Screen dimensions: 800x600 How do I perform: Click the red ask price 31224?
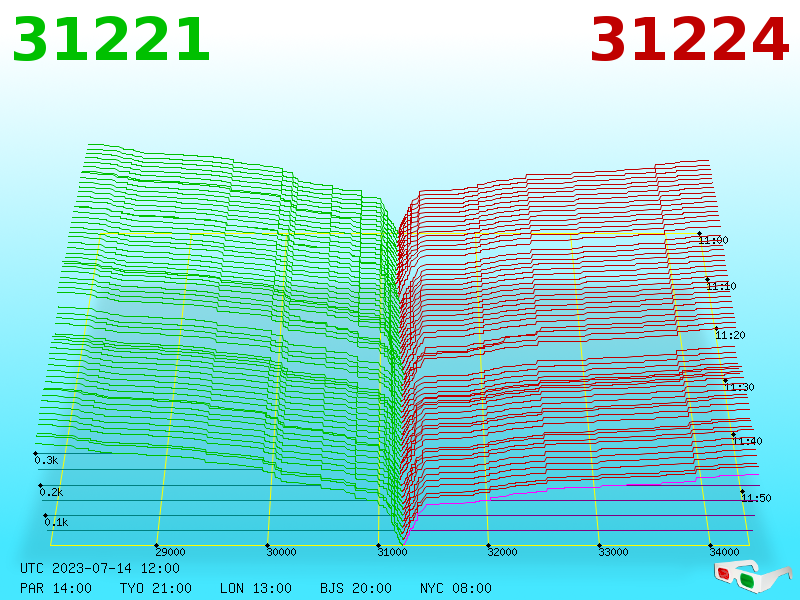coord(689,40)
